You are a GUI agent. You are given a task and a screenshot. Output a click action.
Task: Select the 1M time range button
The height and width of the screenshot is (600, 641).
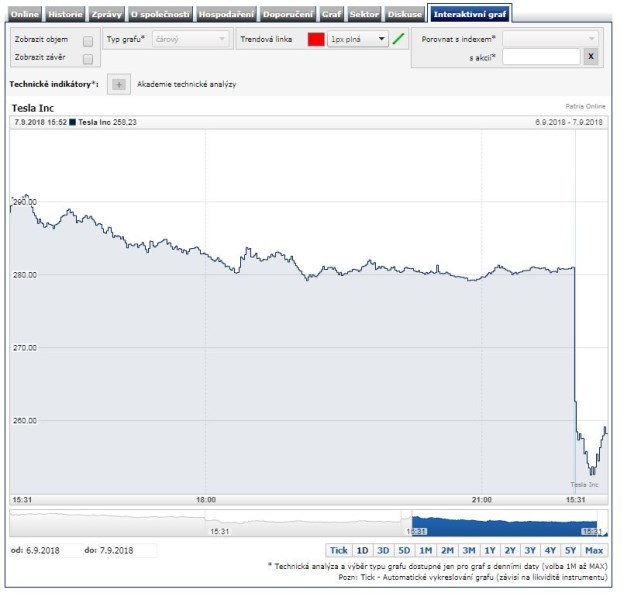(x=425, y=551)
